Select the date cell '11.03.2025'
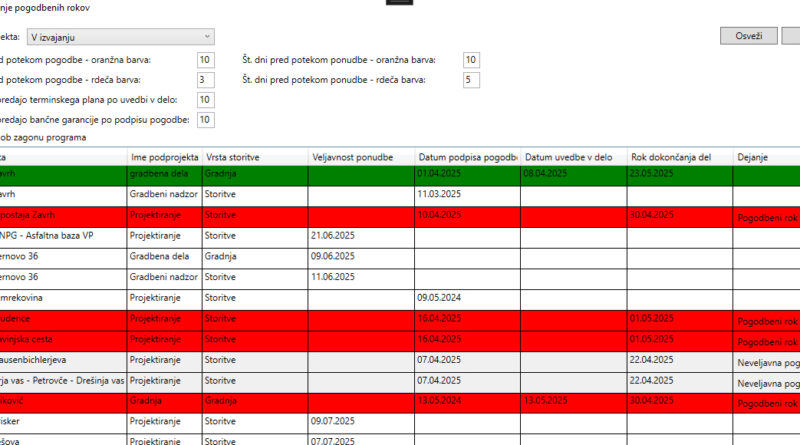 click(467, 196)
